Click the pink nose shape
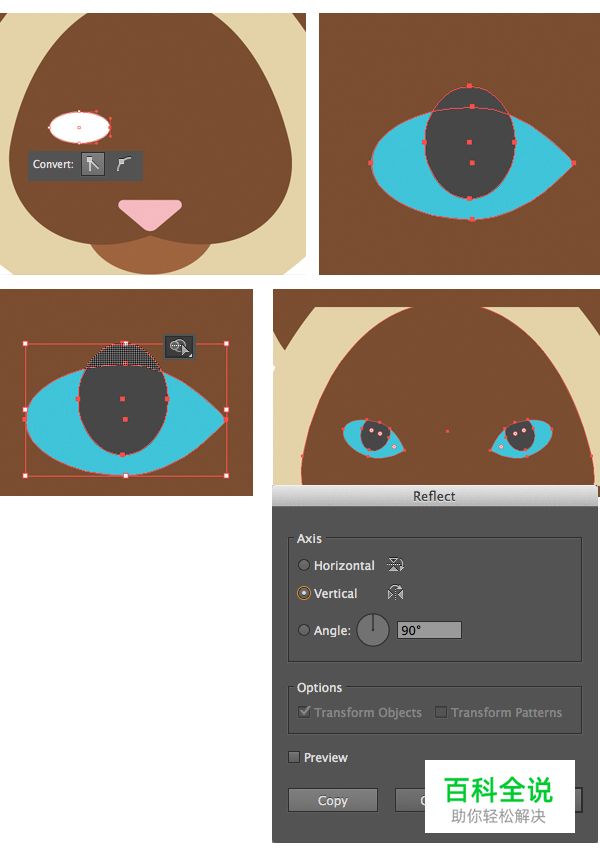This screenshot has width=600, height=858. coord(150,213)
